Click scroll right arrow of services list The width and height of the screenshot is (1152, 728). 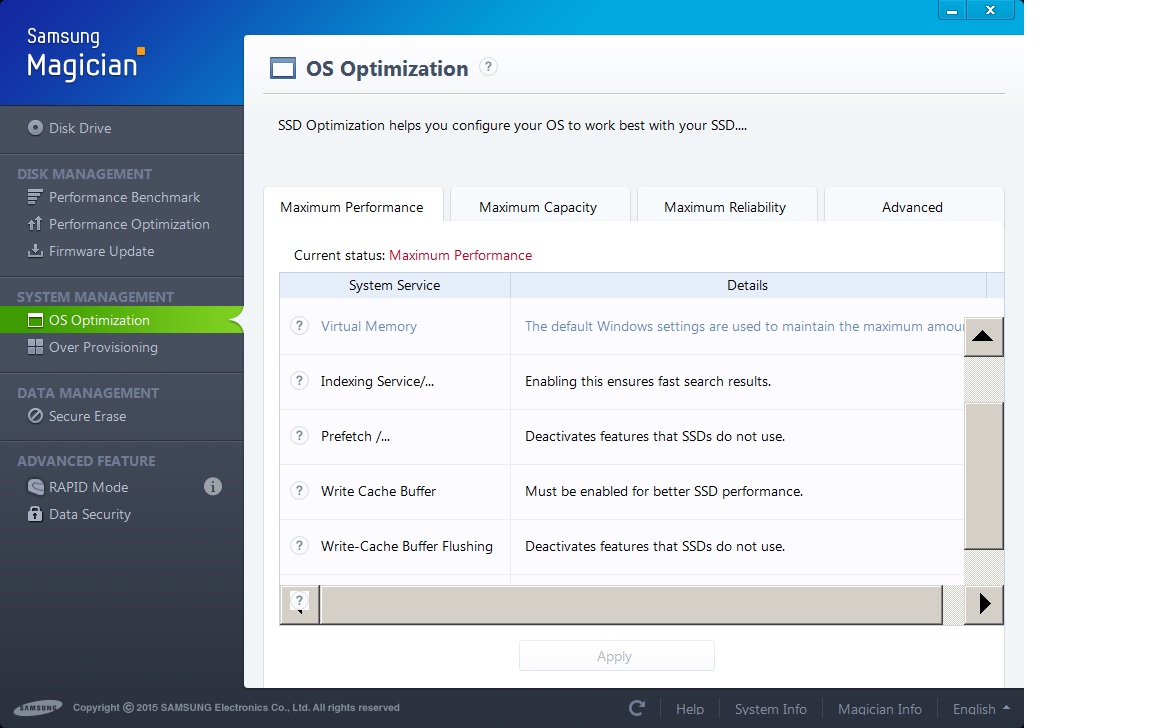[x=984, y=604]
